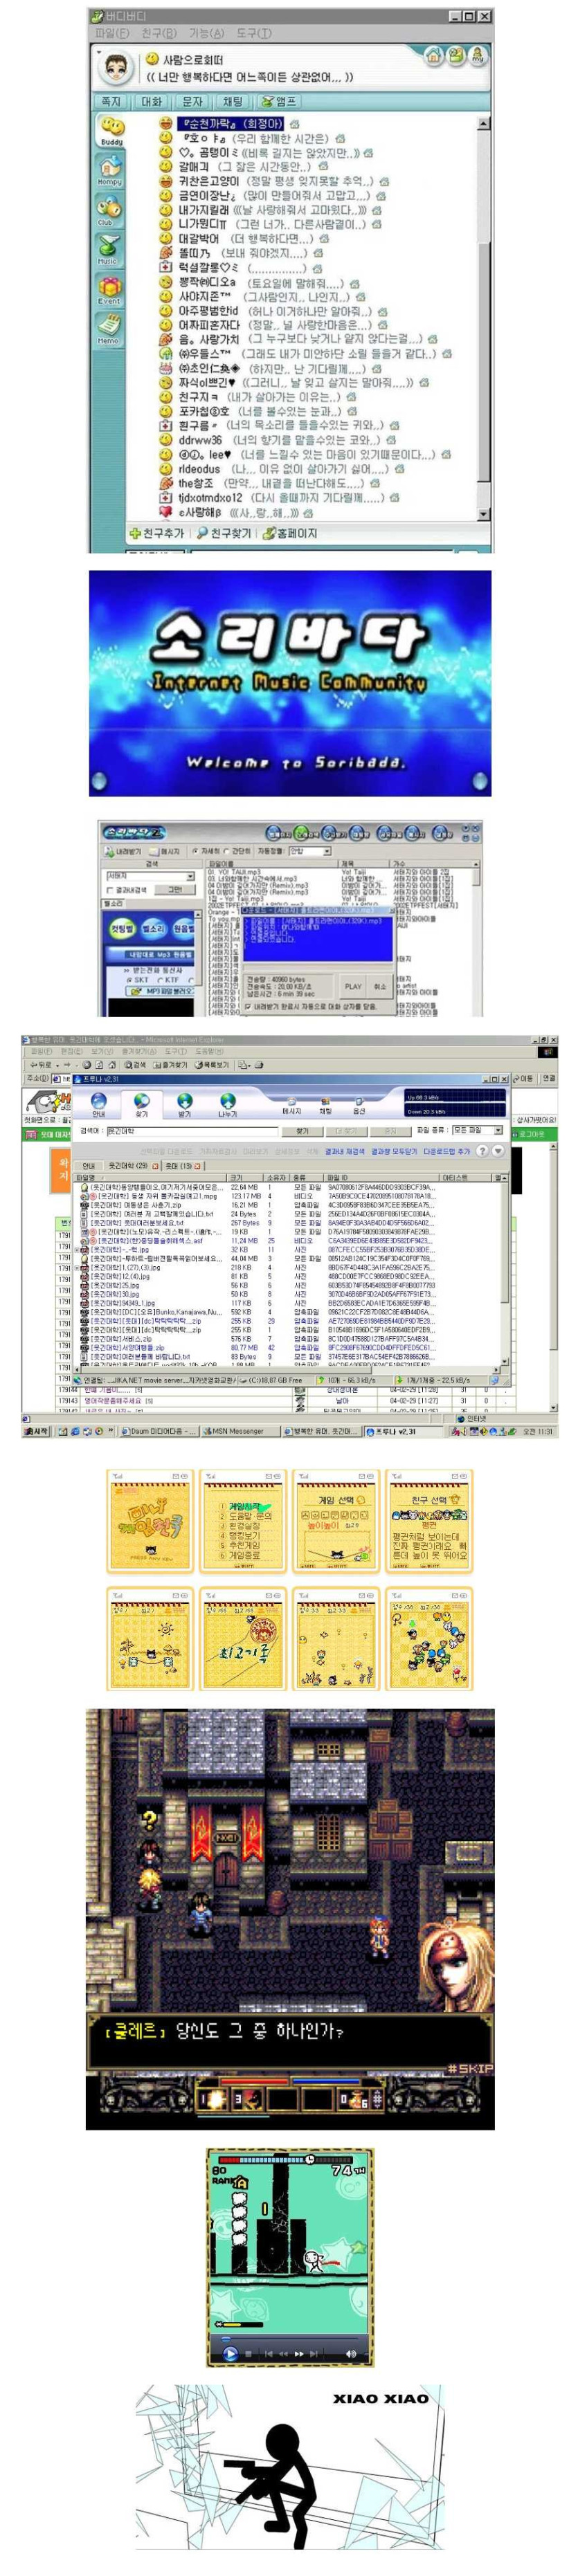This screenshot has height=2576, width=578.
Task: Toggle the 결과내검색 checkbox in Soribada
Action: pyautogui.click(x=110, y=889)
